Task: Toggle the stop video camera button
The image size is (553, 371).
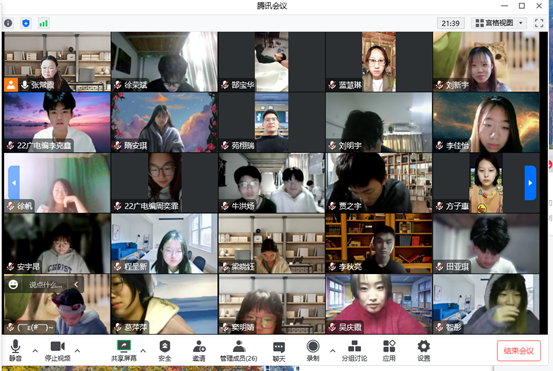Action: tap(57, 351)
